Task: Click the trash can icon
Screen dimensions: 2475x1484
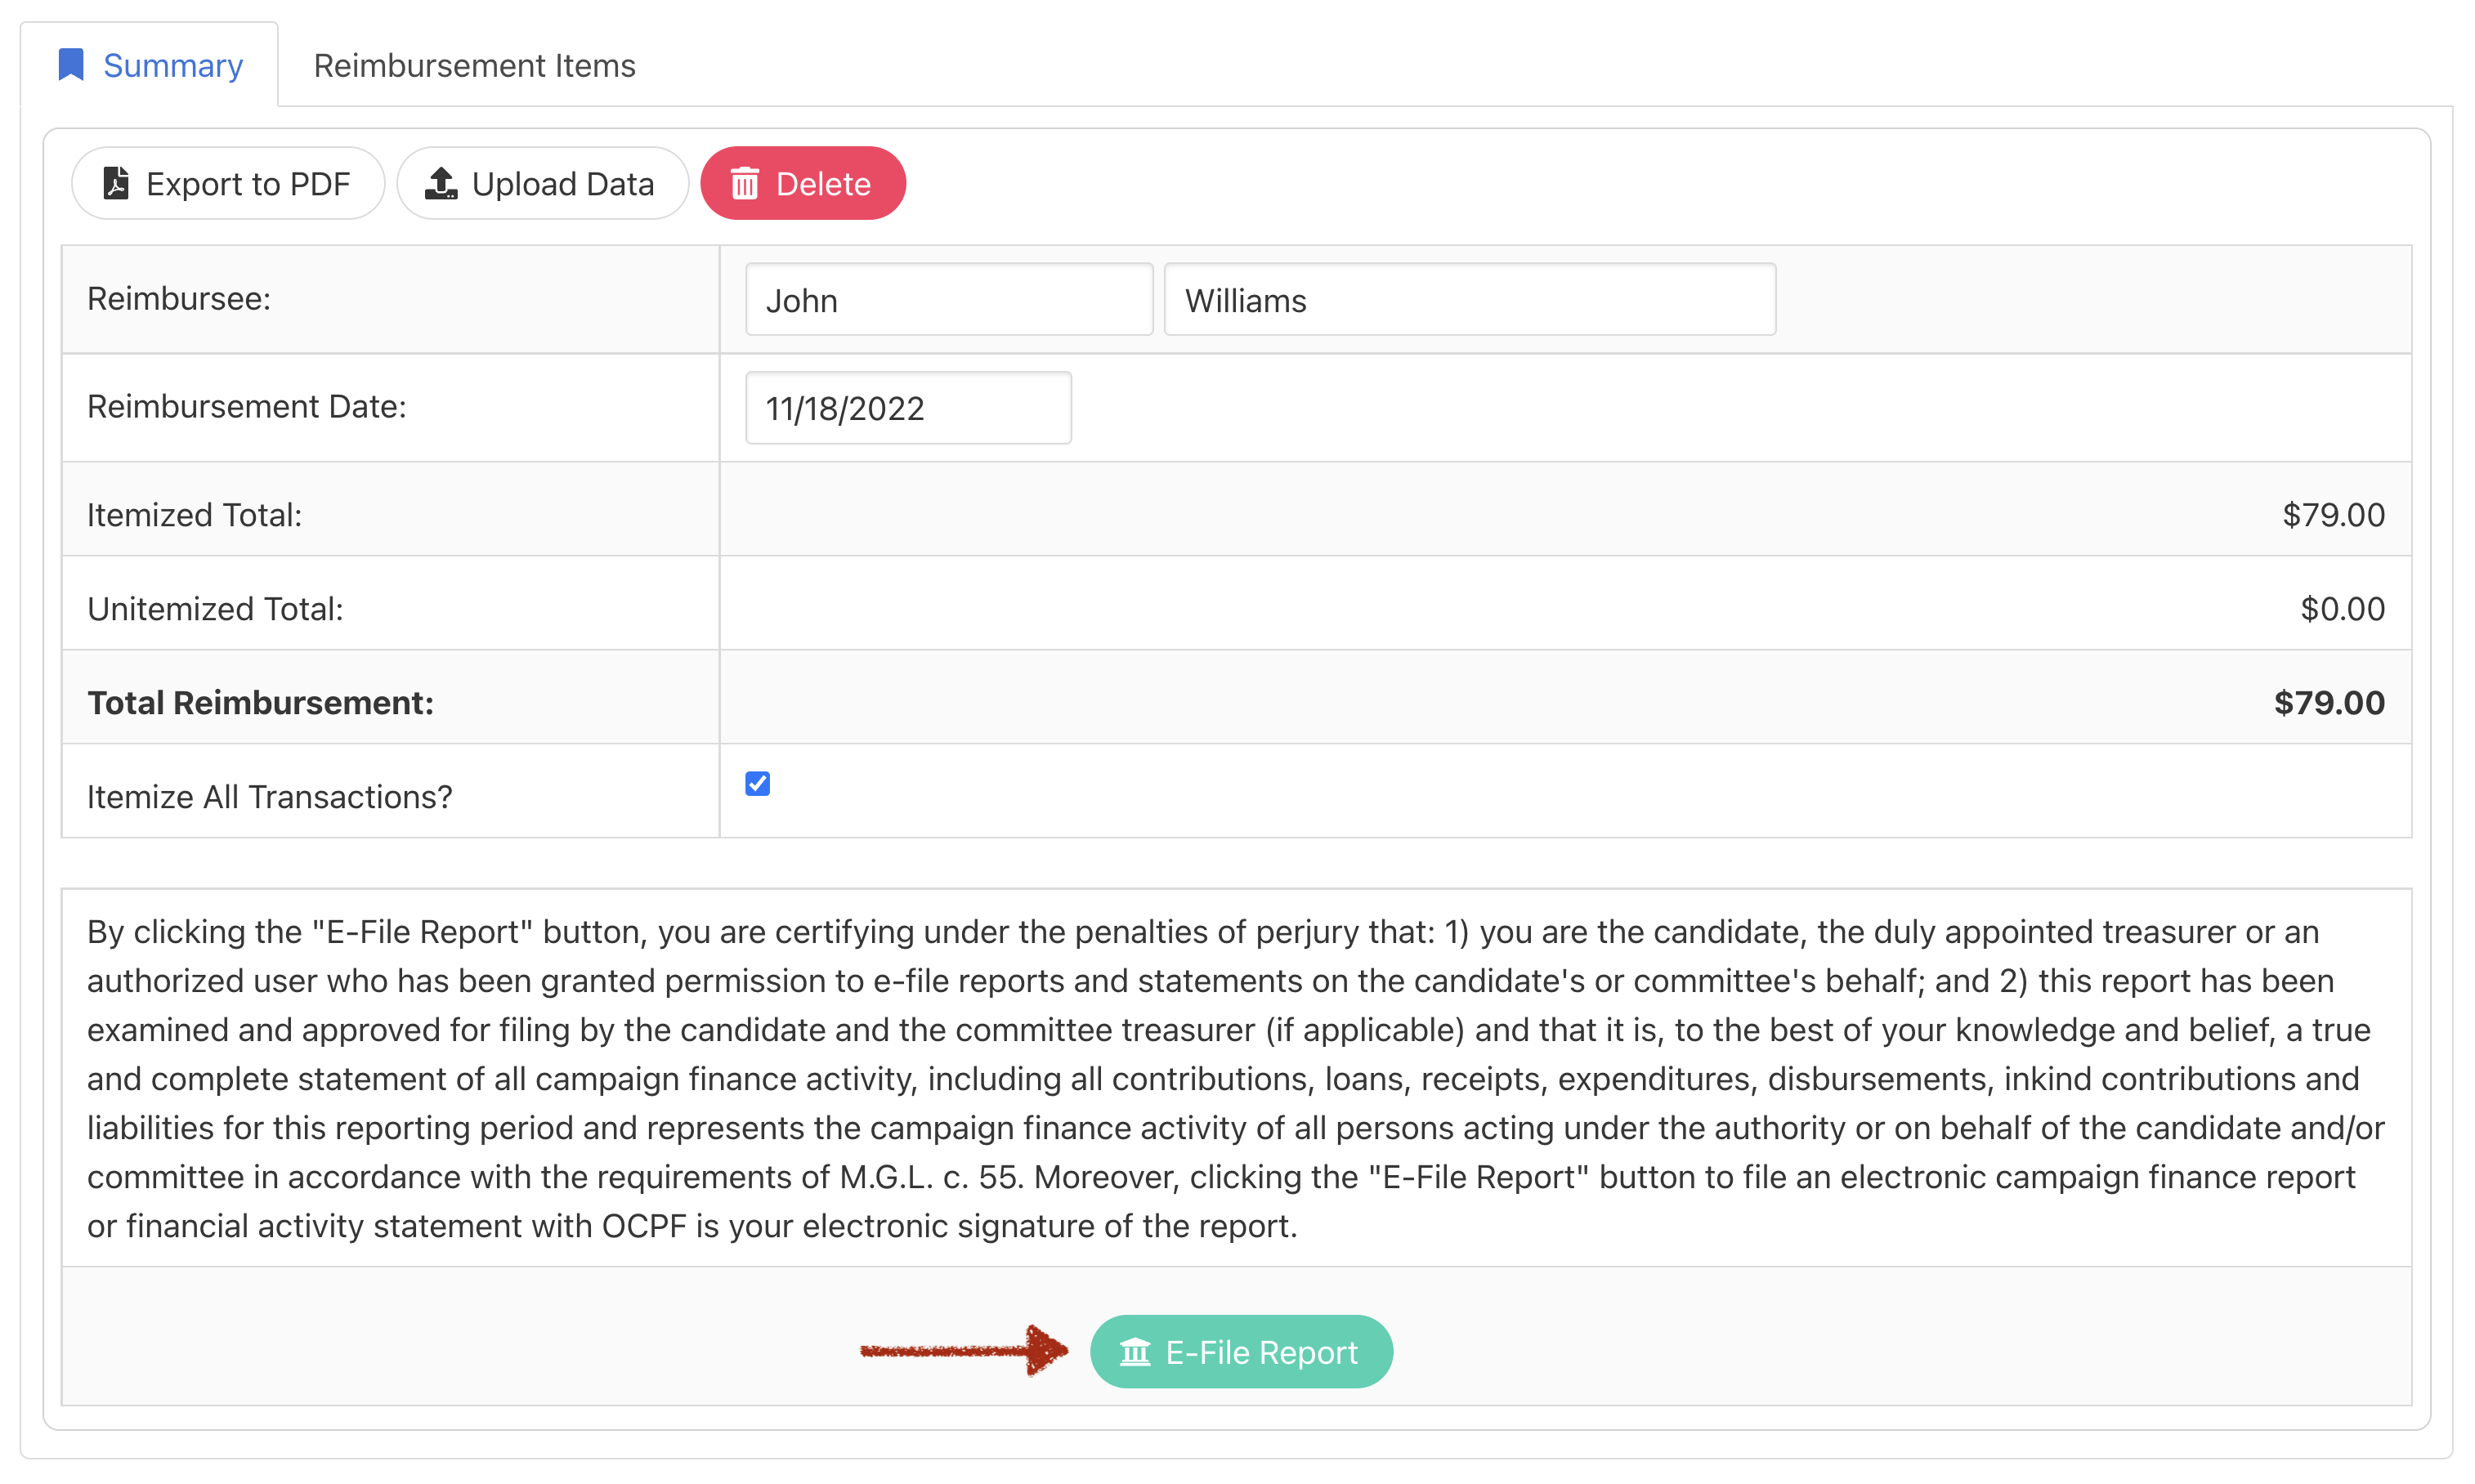Action: [745, 184]
